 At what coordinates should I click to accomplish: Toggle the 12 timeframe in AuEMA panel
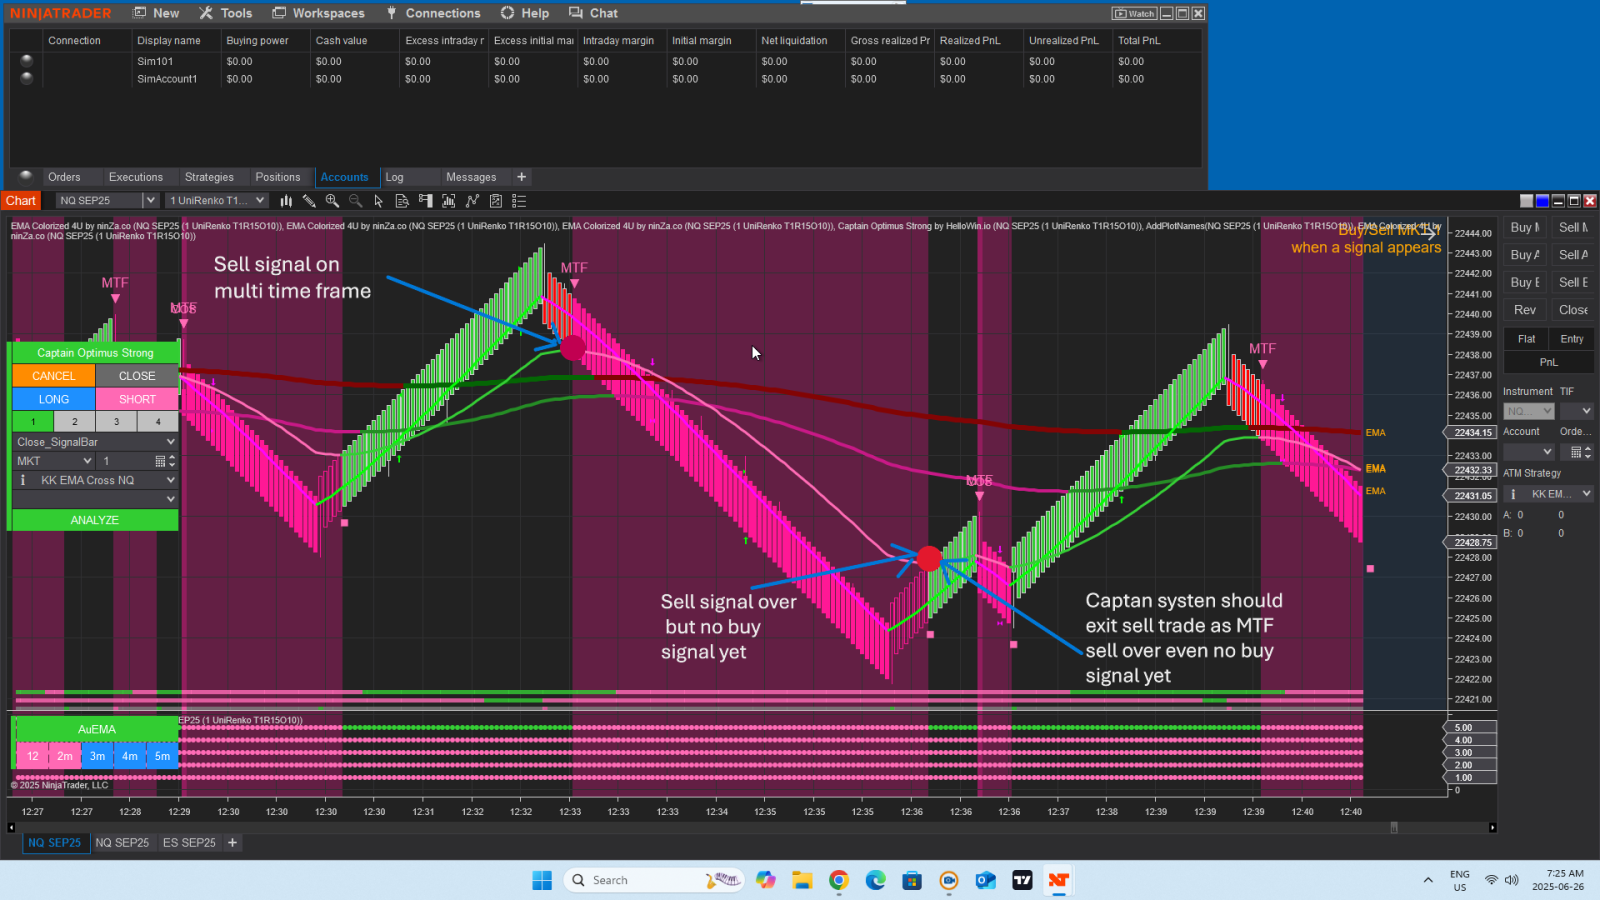coord(32,756)
